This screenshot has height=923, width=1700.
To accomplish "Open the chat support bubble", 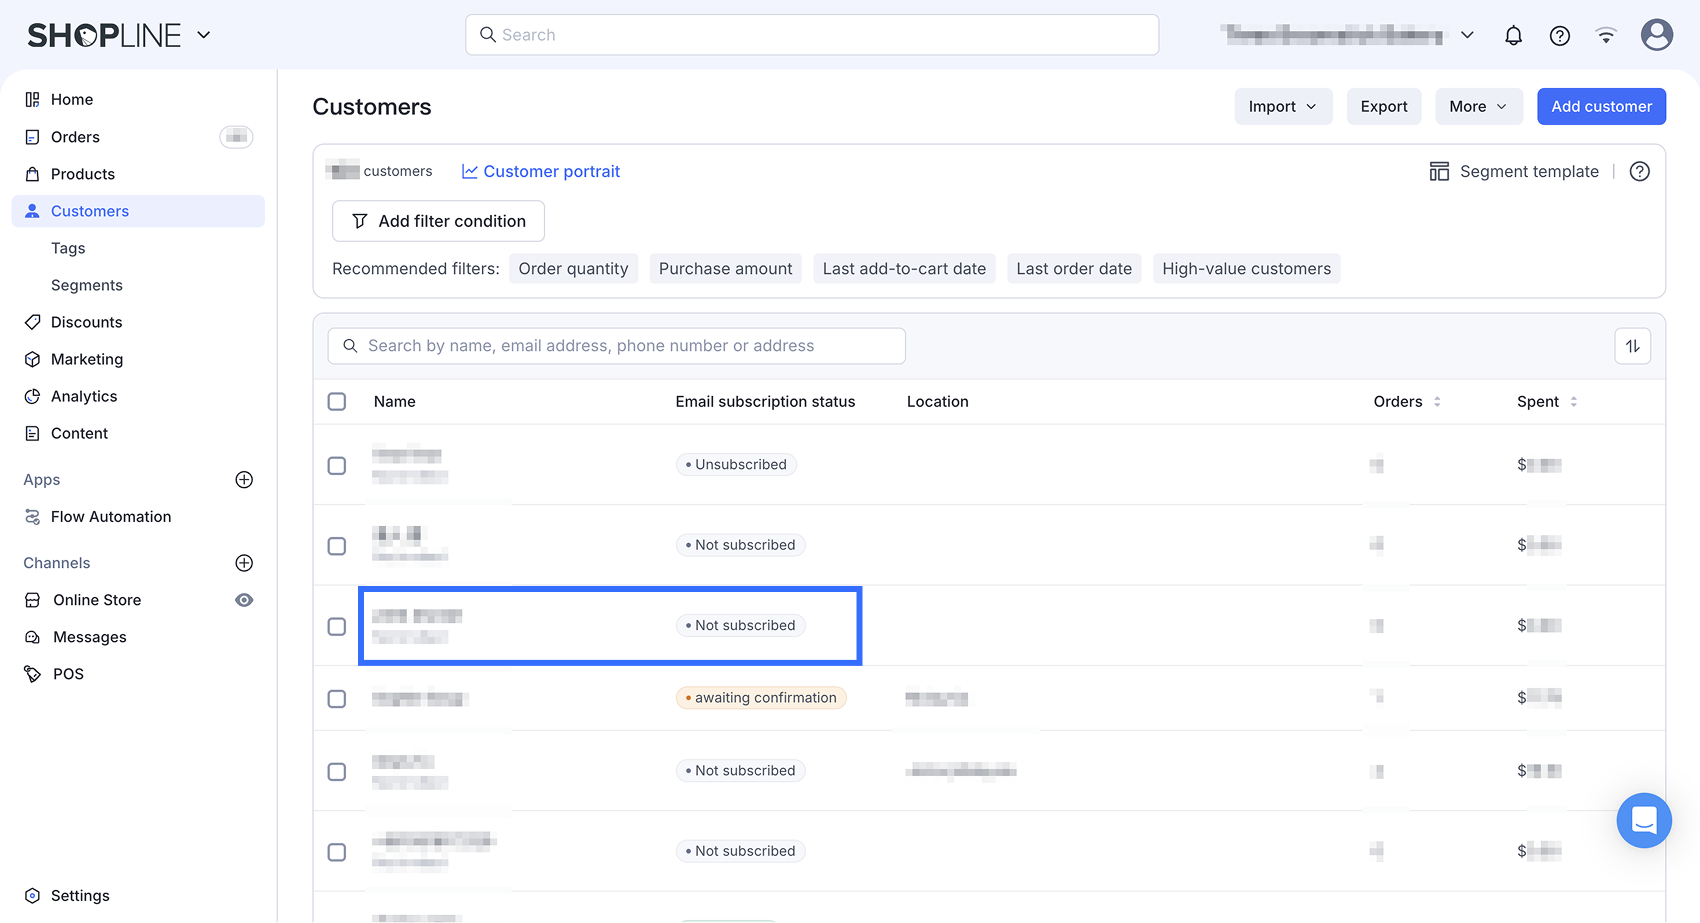I will tap(1643, 820).
